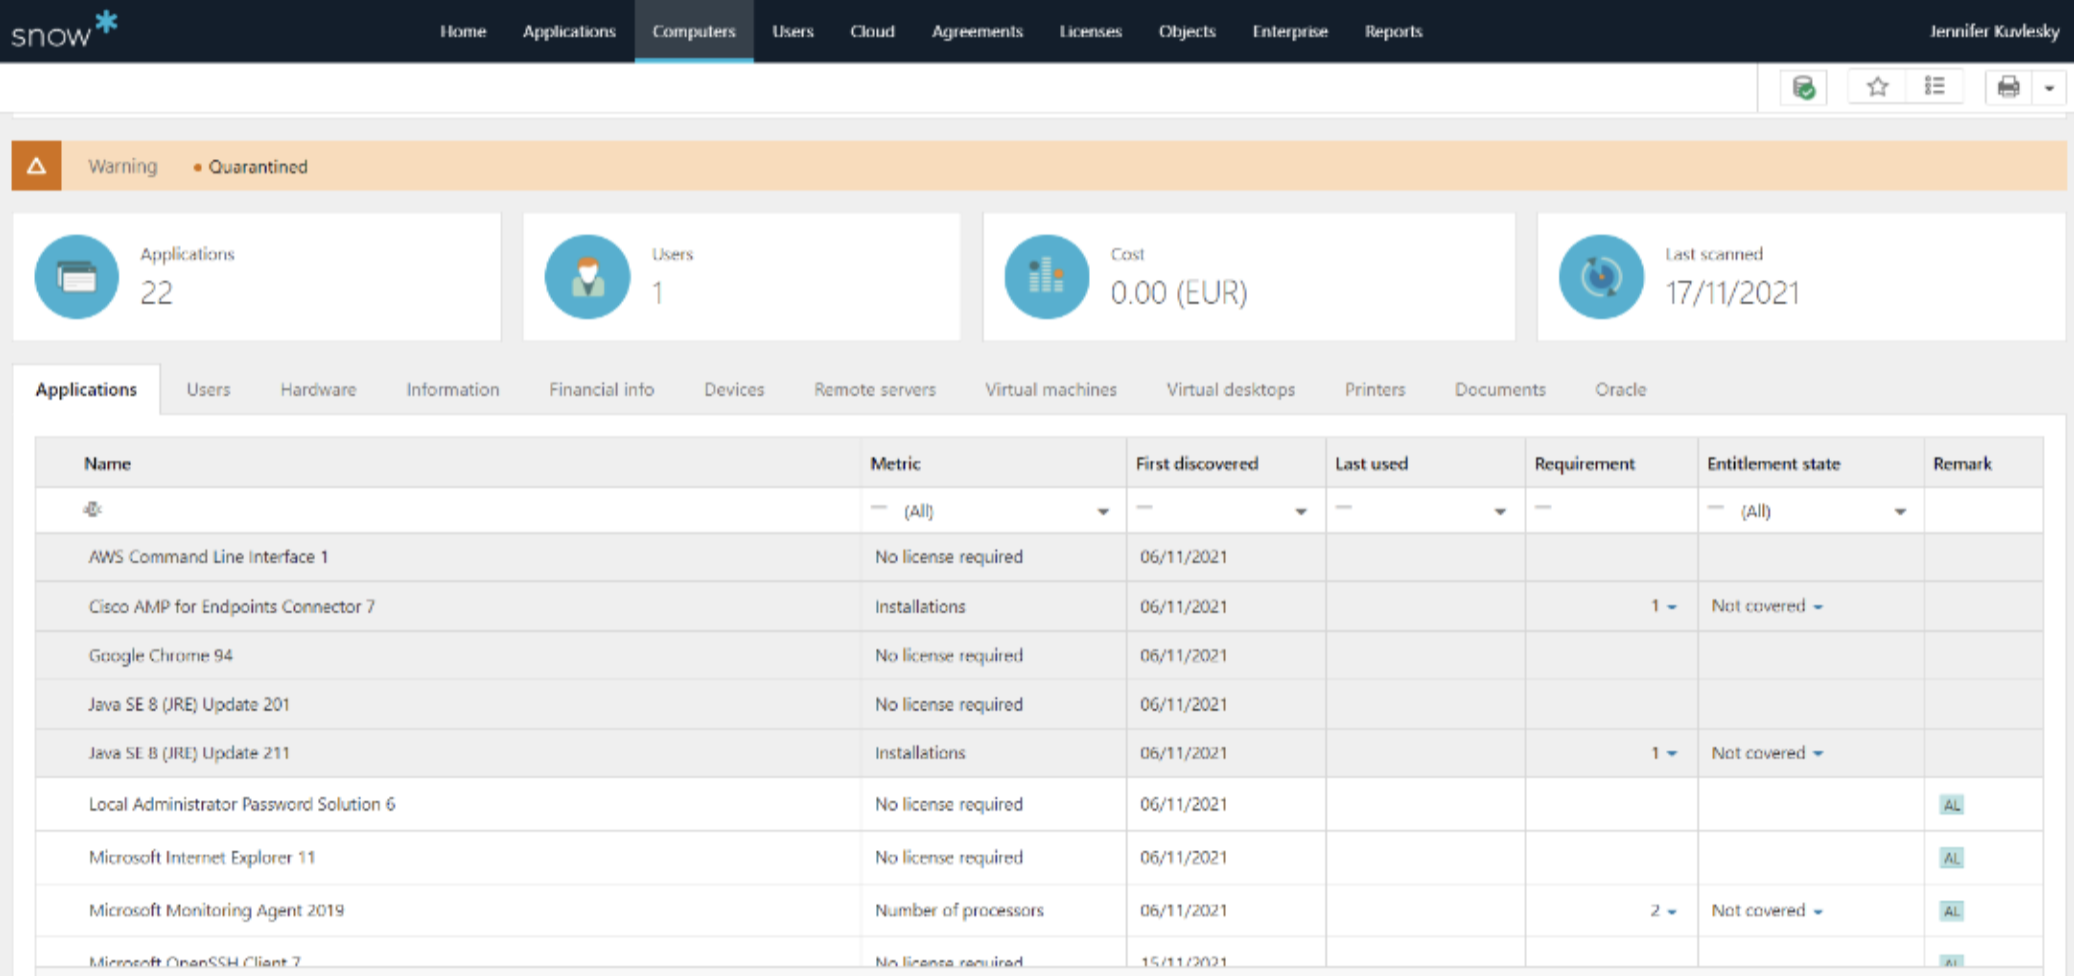Viewport: 2074px width, 976px height.
Task: Click the Requirement filter input field
Action: [x=1612, y=510]
